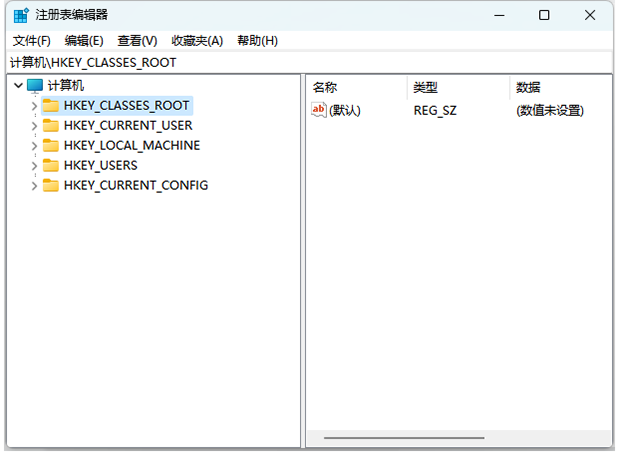Open the 帮助(H) menu
The height and width of the screenshot is (455, 620).
(x=257, y=41)
